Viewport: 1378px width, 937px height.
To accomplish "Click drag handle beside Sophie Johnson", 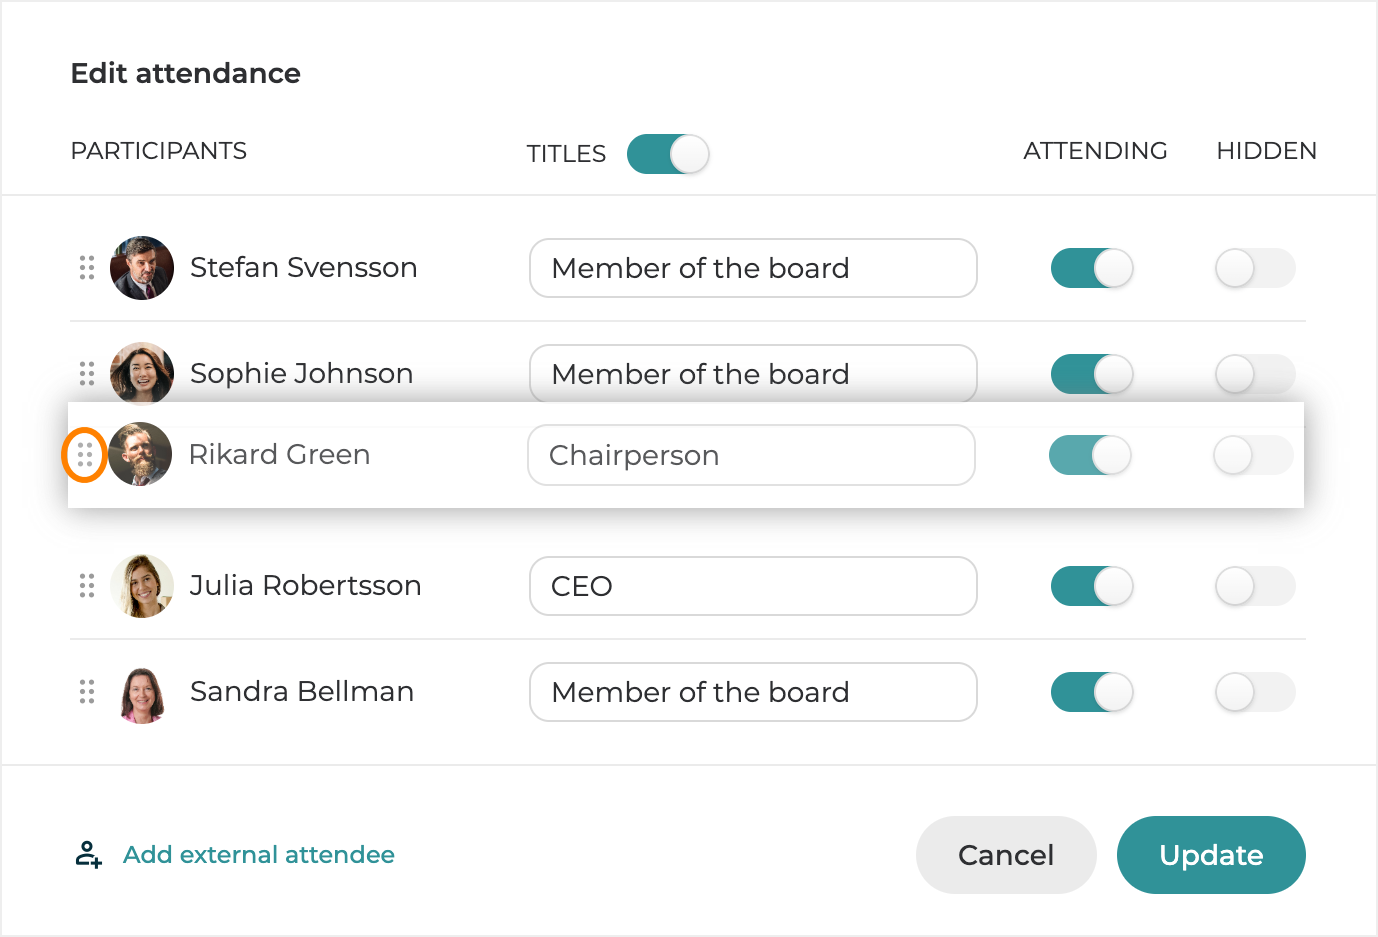I will [x=87, y=374].
